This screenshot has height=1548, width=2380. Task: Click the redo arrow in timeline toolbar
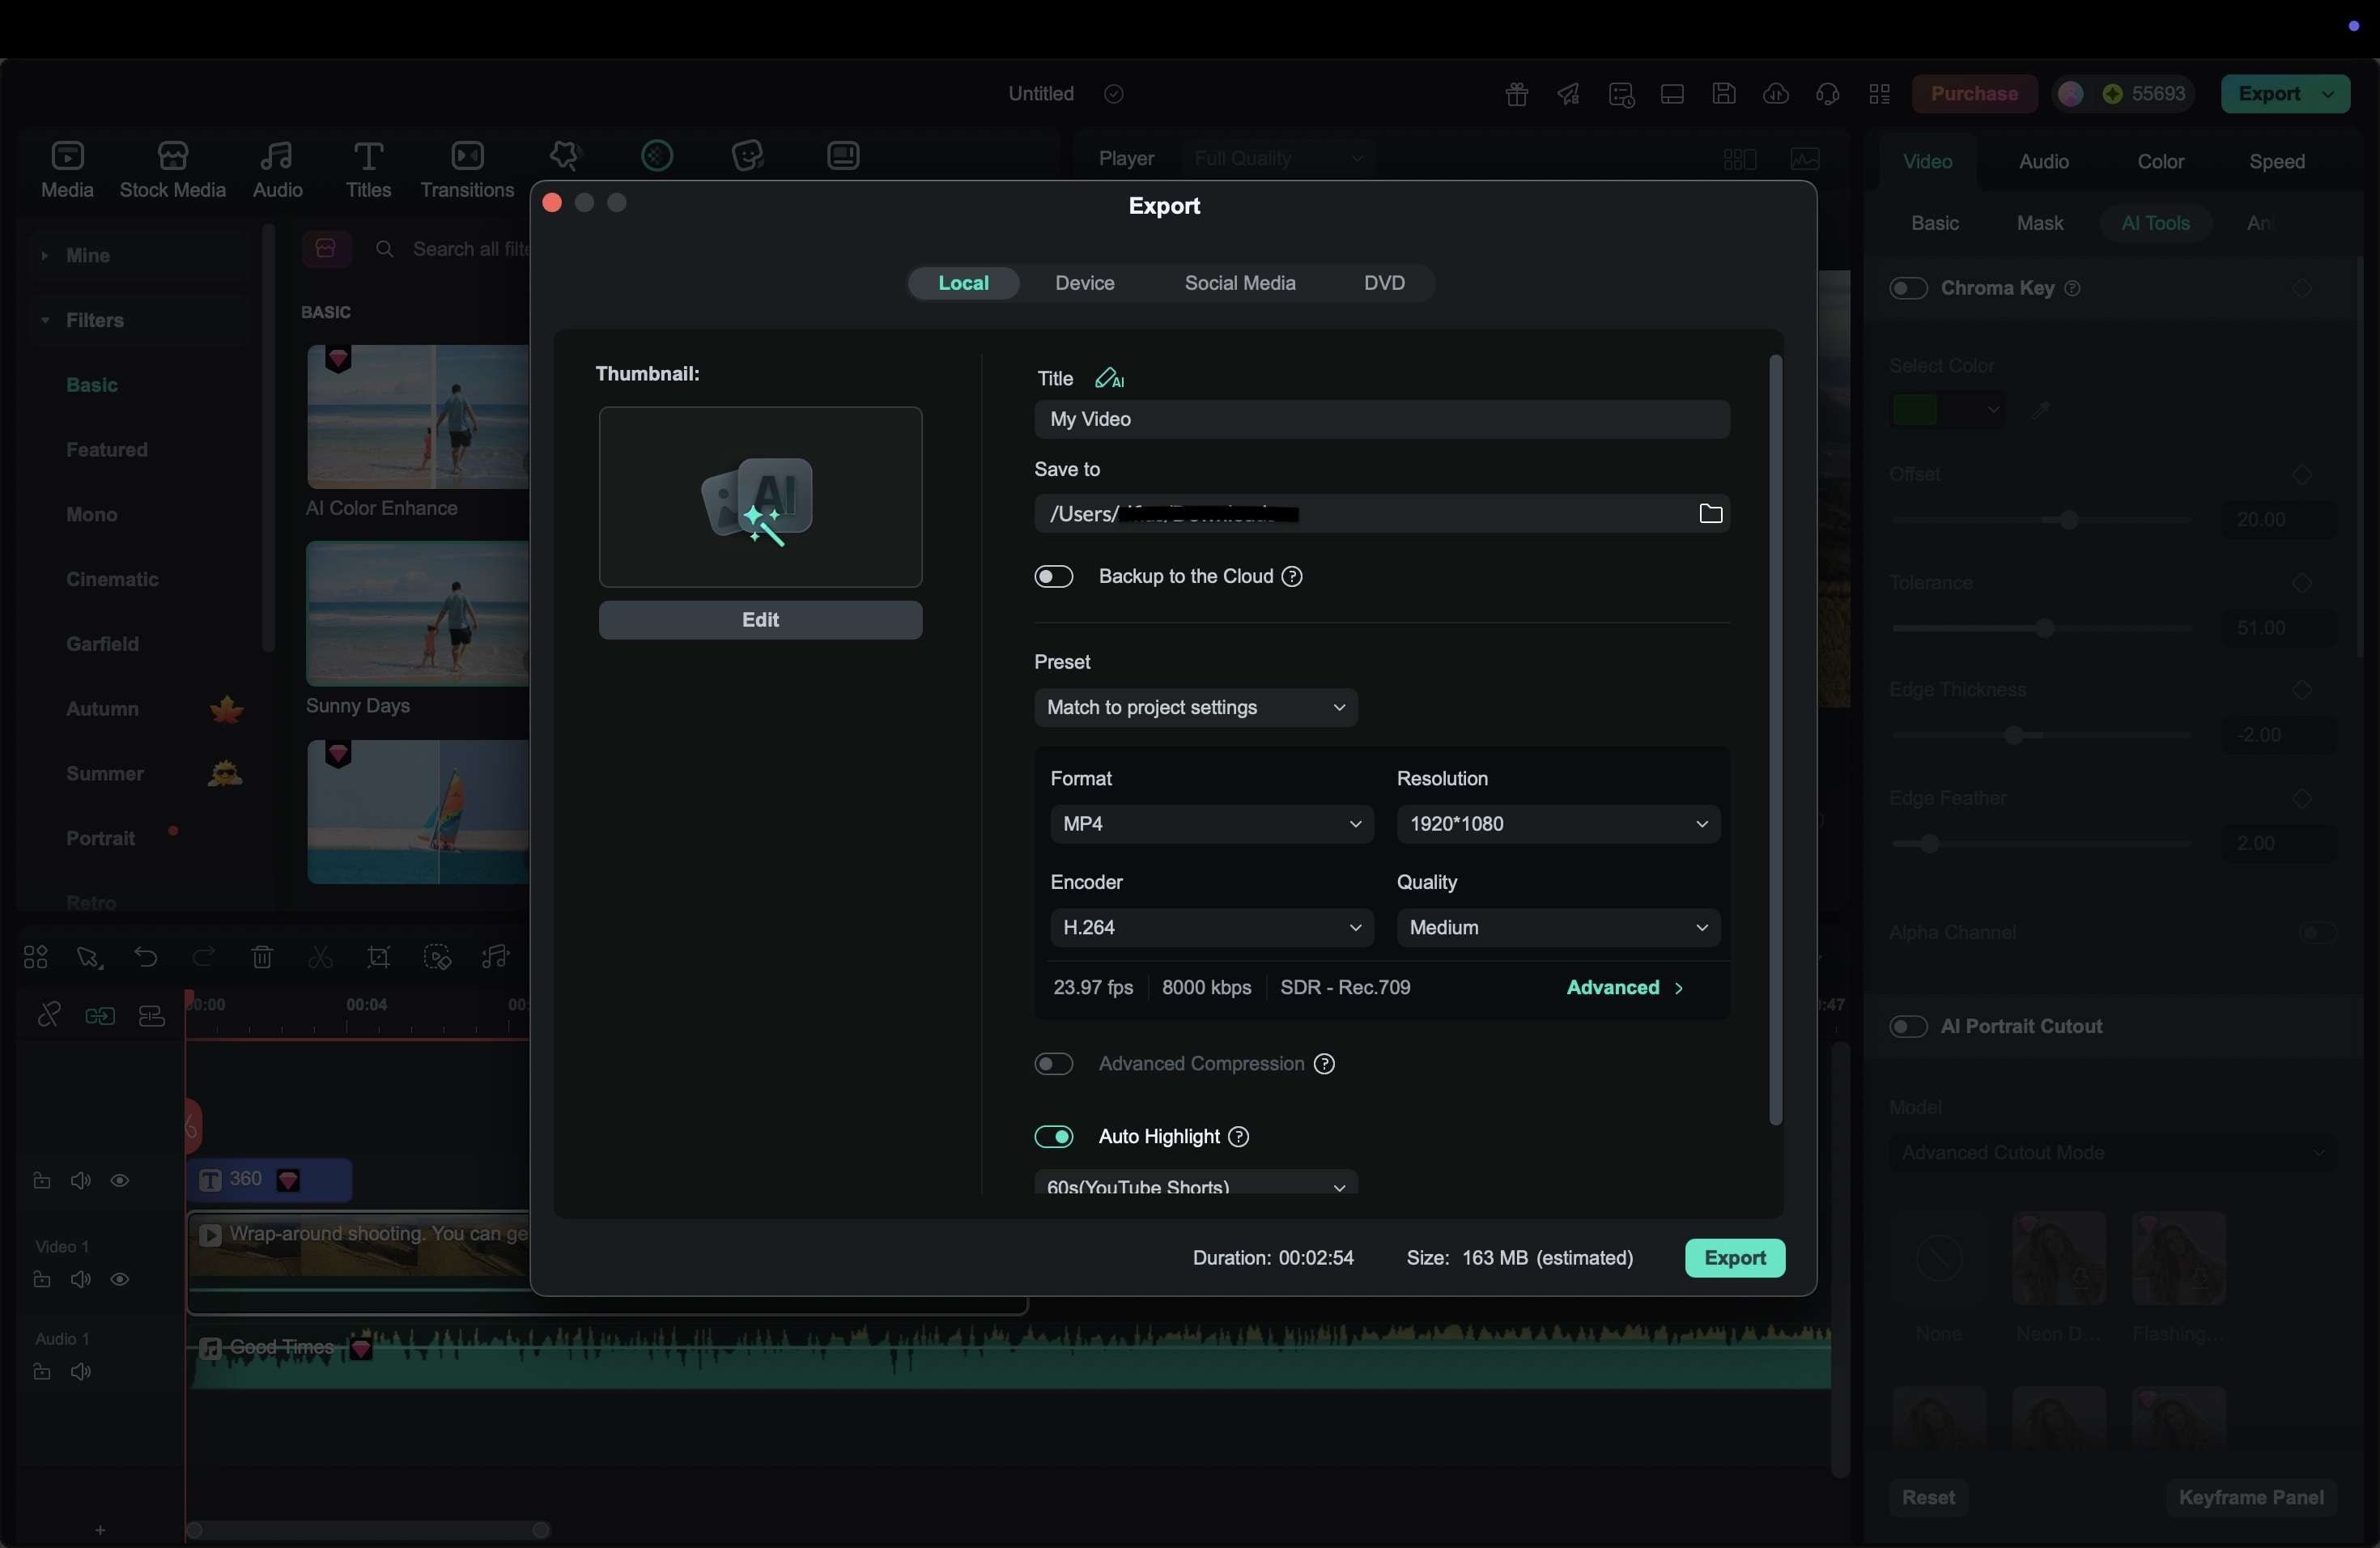[x=204, y=958]
